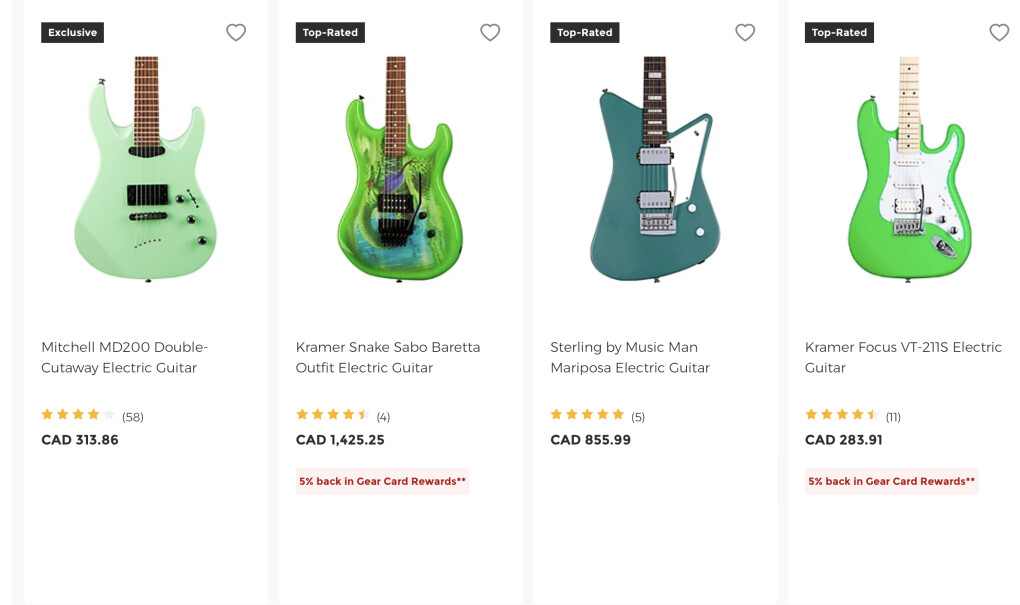Image resolution: width=1020 pixels, height=605 pixels.
Task: Open the 58 reviews count for Mitchell
Action: pos(133,417)
